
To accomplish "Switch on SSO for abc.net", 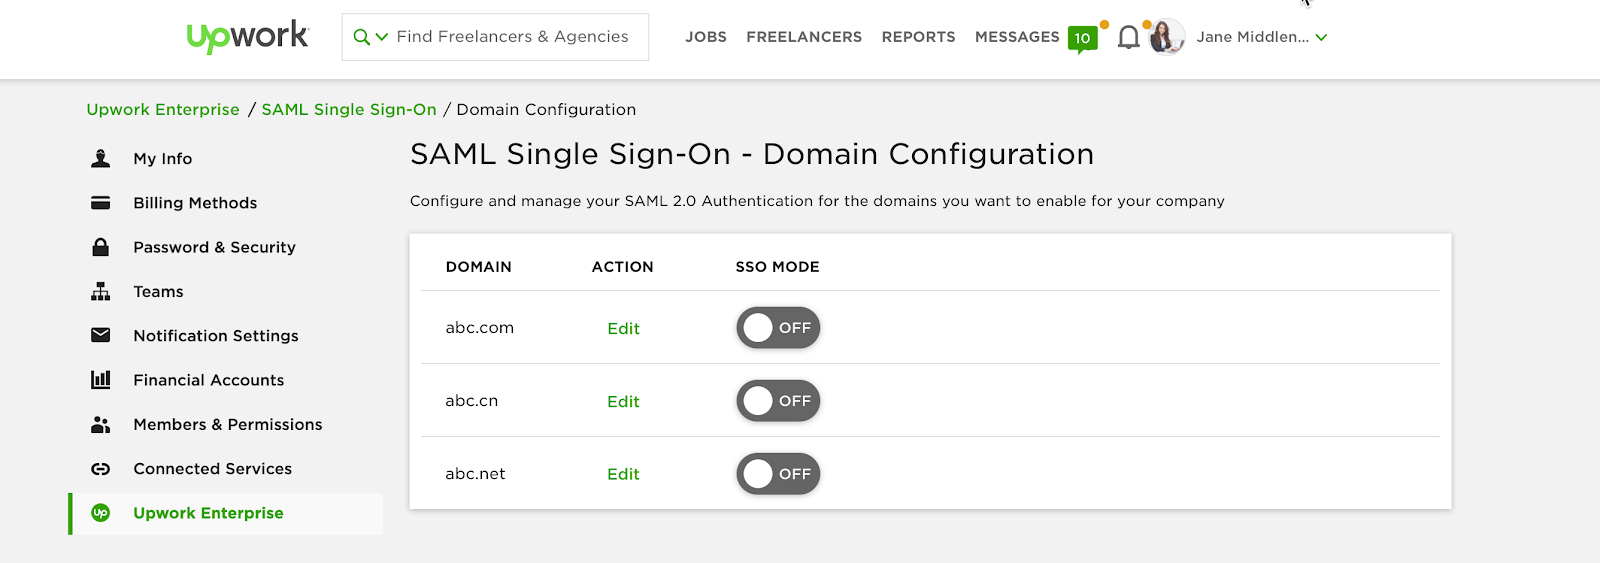I will [778, 474].
